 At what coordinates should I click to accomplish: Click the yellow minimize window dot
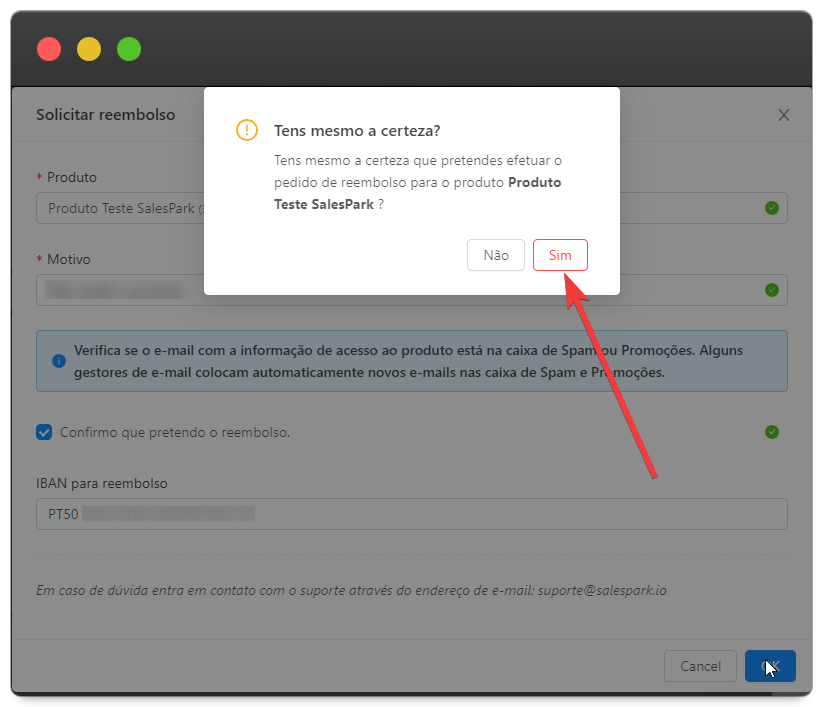point(89,49)
